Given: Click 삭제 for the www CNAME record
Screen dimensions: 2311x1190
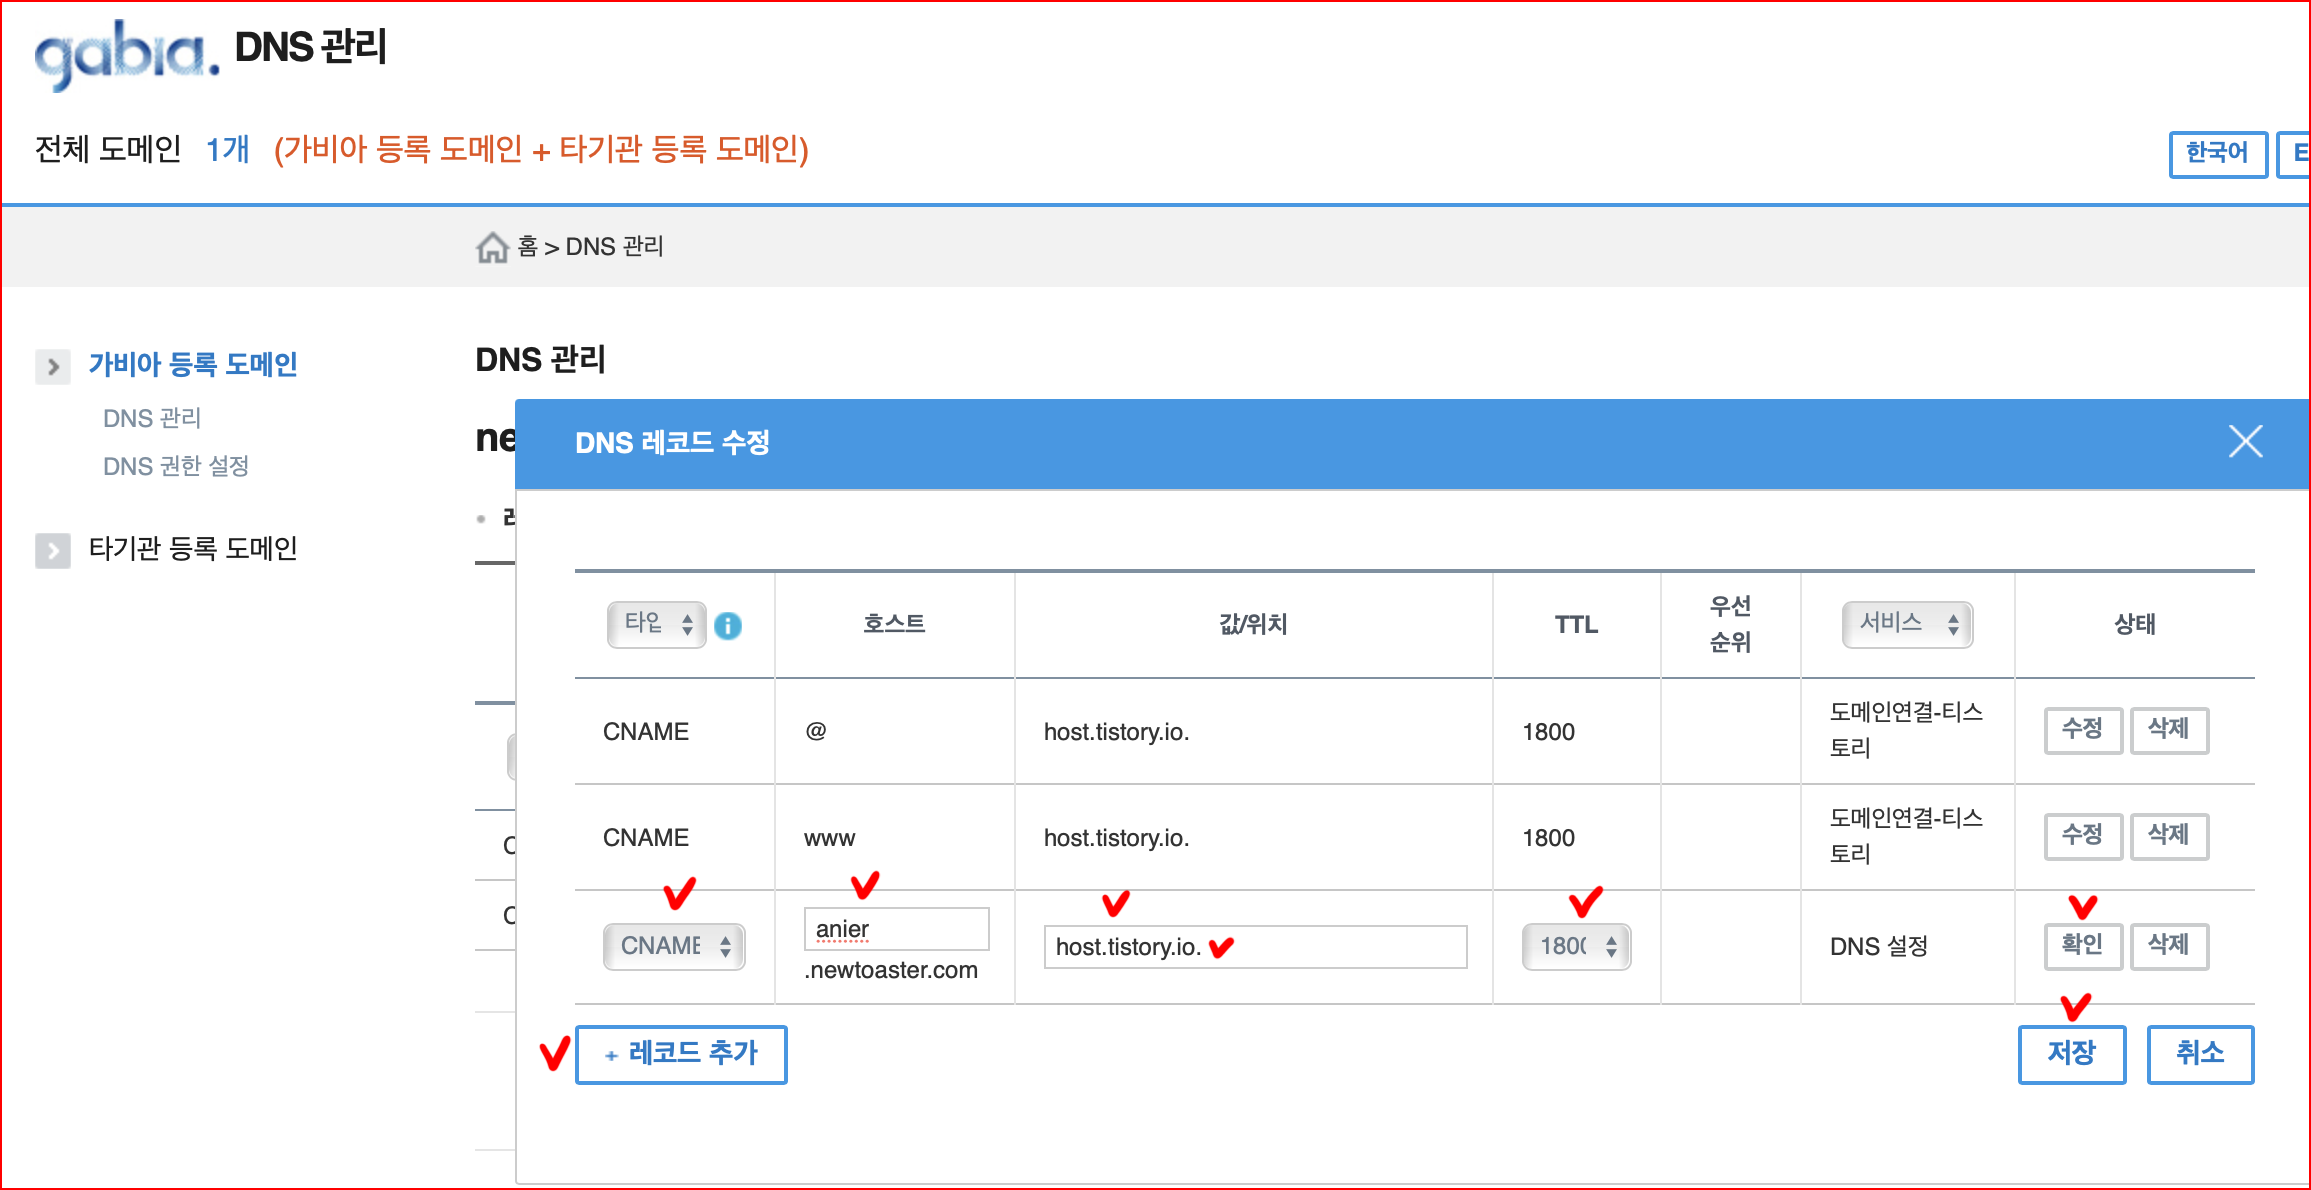Looking at the screenshot, I should tap(2168, 836).
